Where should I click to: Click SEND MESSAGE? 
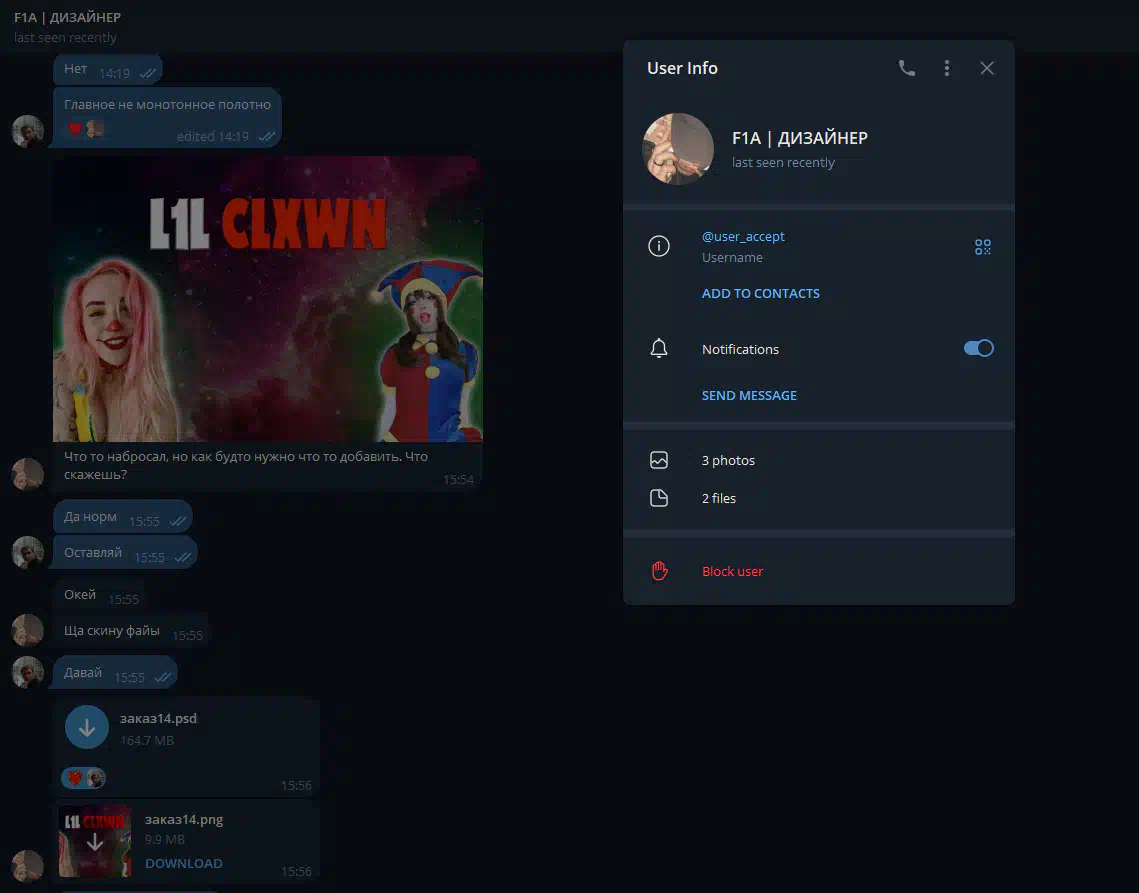click(749, 395)
